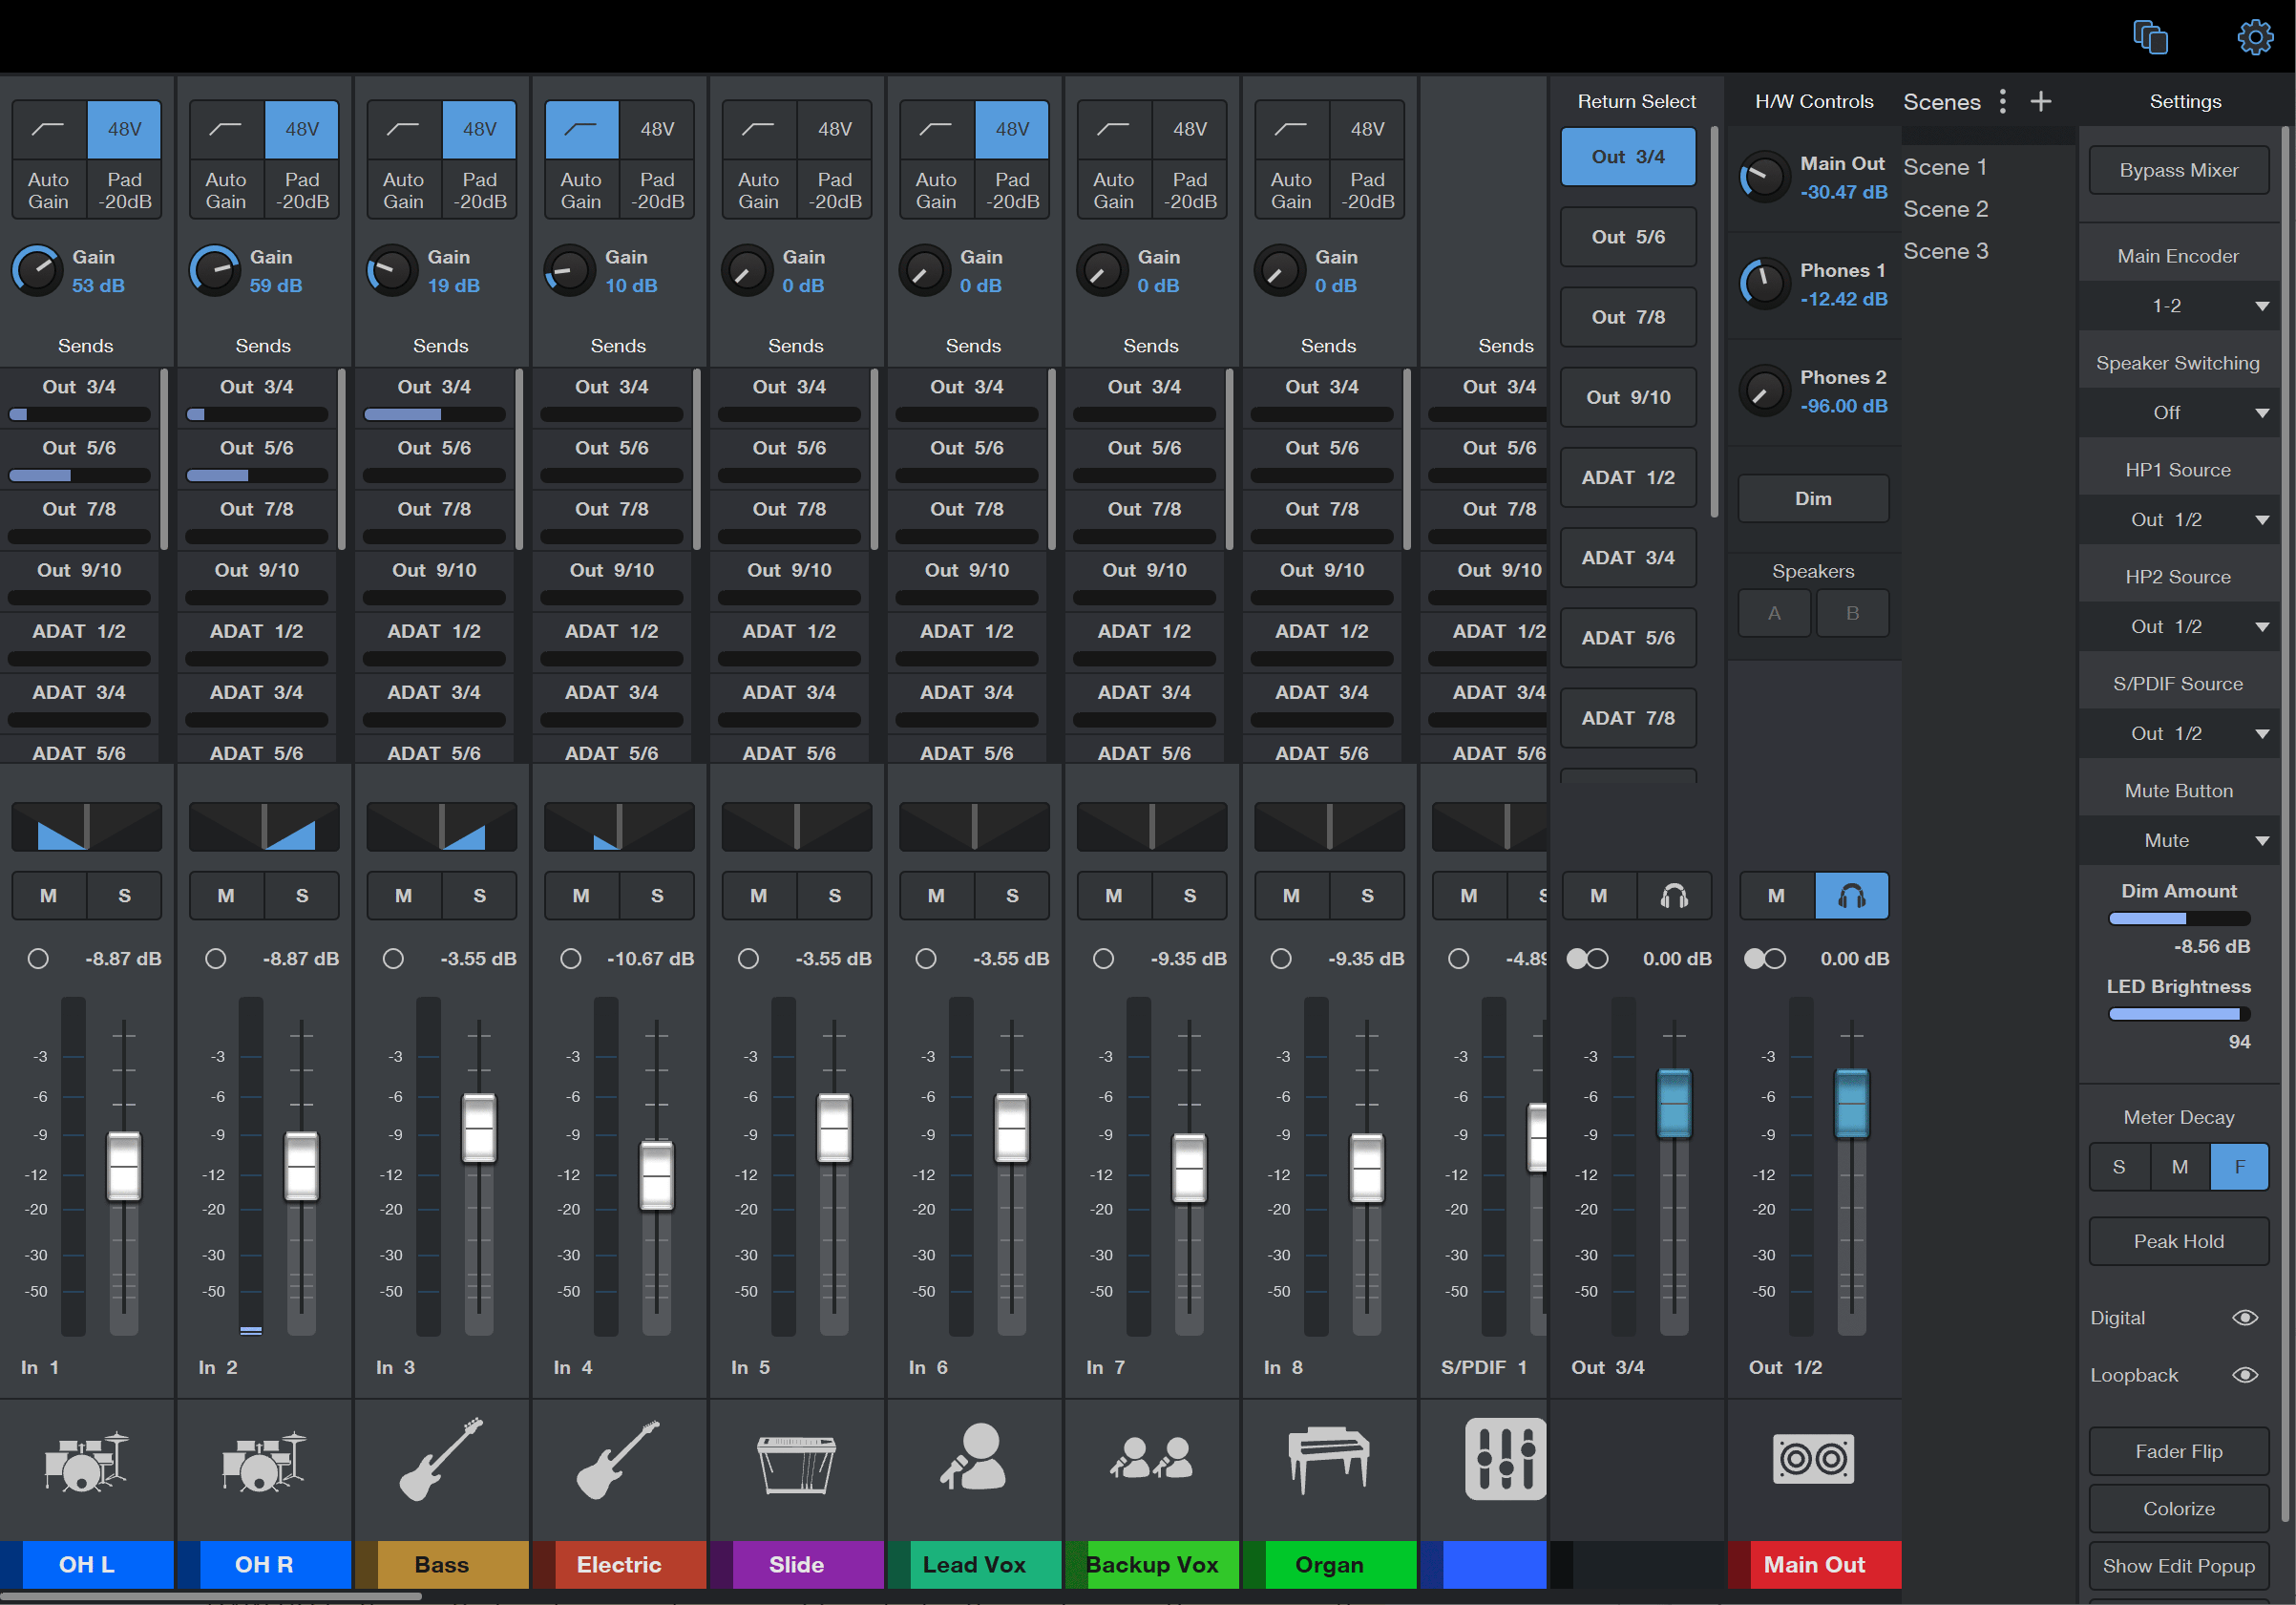Click the singer icon on Lead Vox
2296x1605 pixels.
tap(973, 1457)
